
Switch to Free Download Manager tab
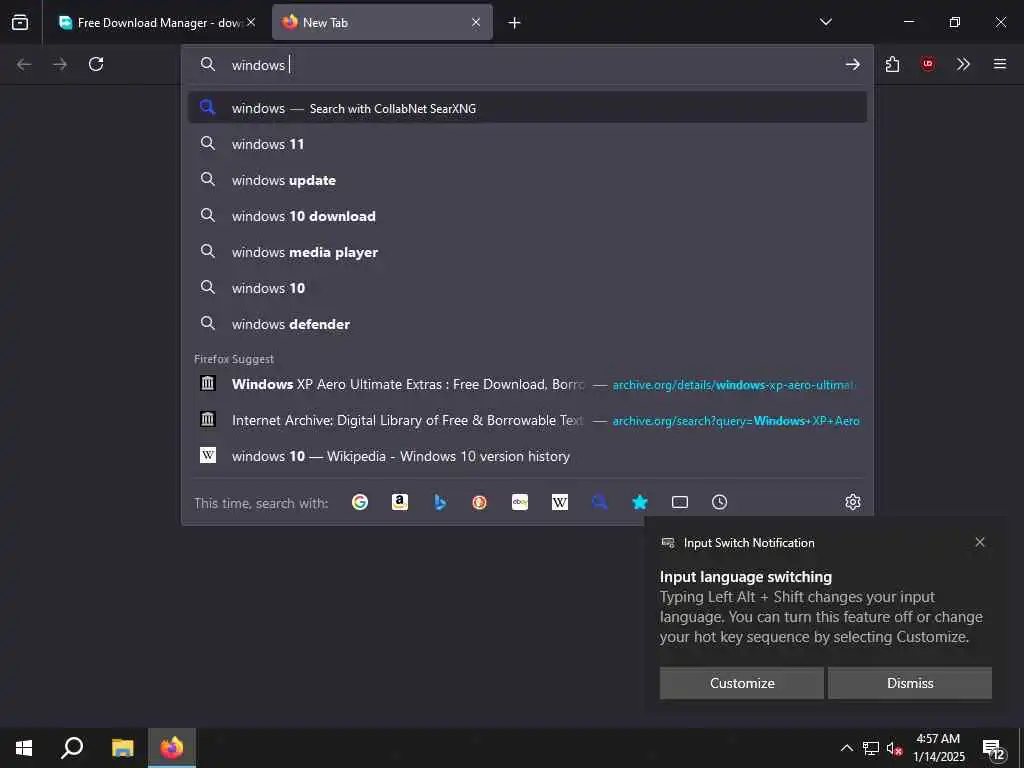tap(149, 23)
